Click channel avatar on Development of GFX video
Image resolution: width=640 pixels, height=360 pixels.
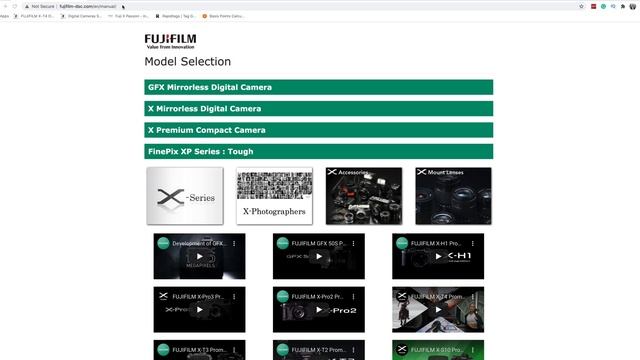[x=163, y=243]
